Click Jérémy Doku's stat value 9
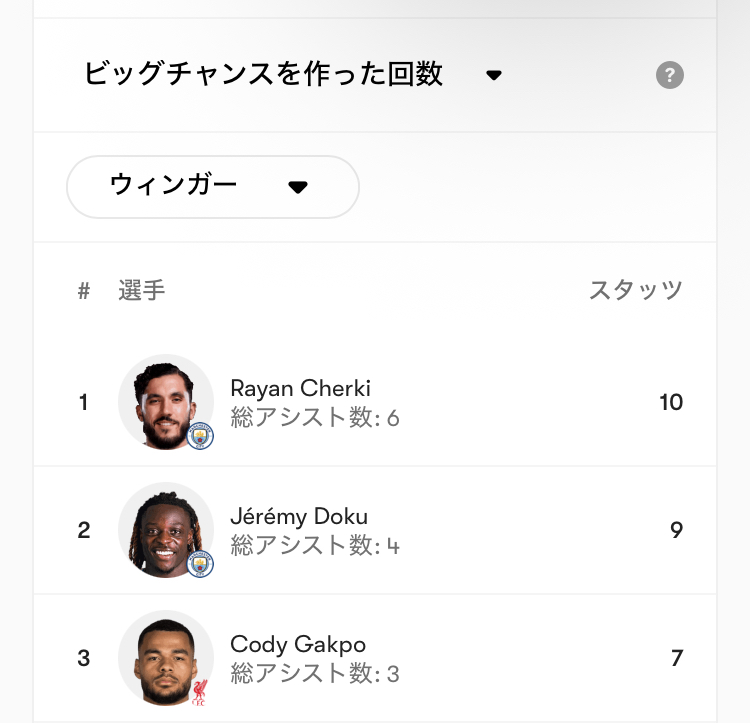Image resolution: width=750 pixels, height=723 pixels. click(x=676, y=530)
